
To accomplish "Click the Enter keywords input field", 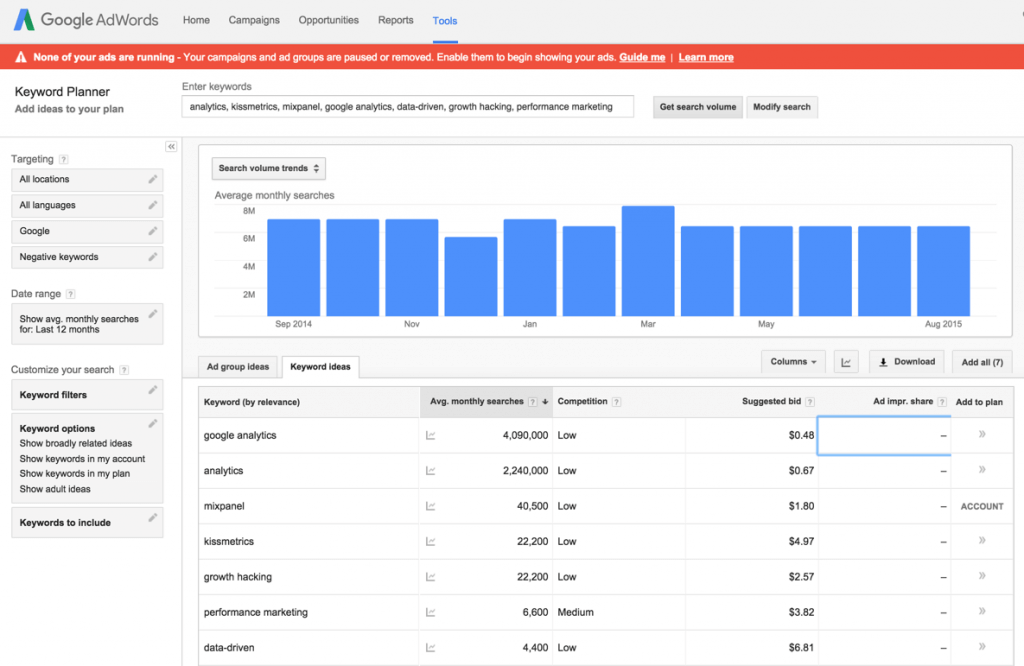I will click(x=408, y=107).
